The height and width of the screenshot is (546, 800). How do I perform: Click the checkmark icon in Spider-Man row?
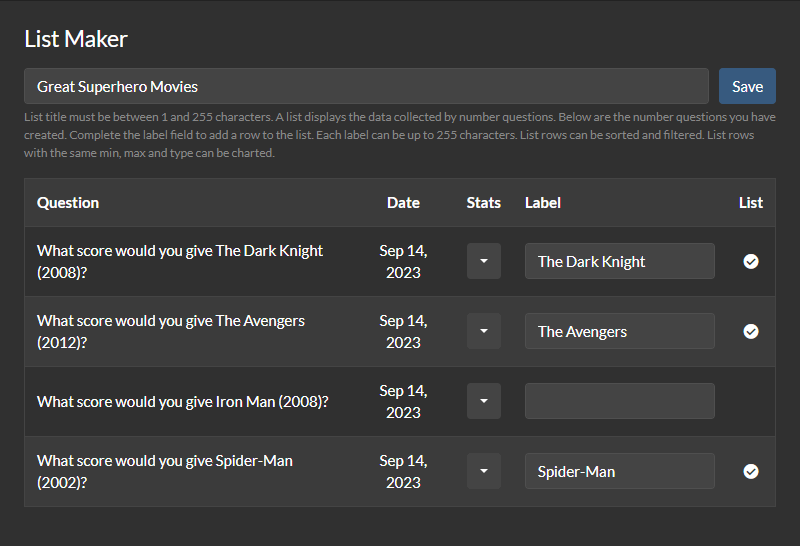751,471
